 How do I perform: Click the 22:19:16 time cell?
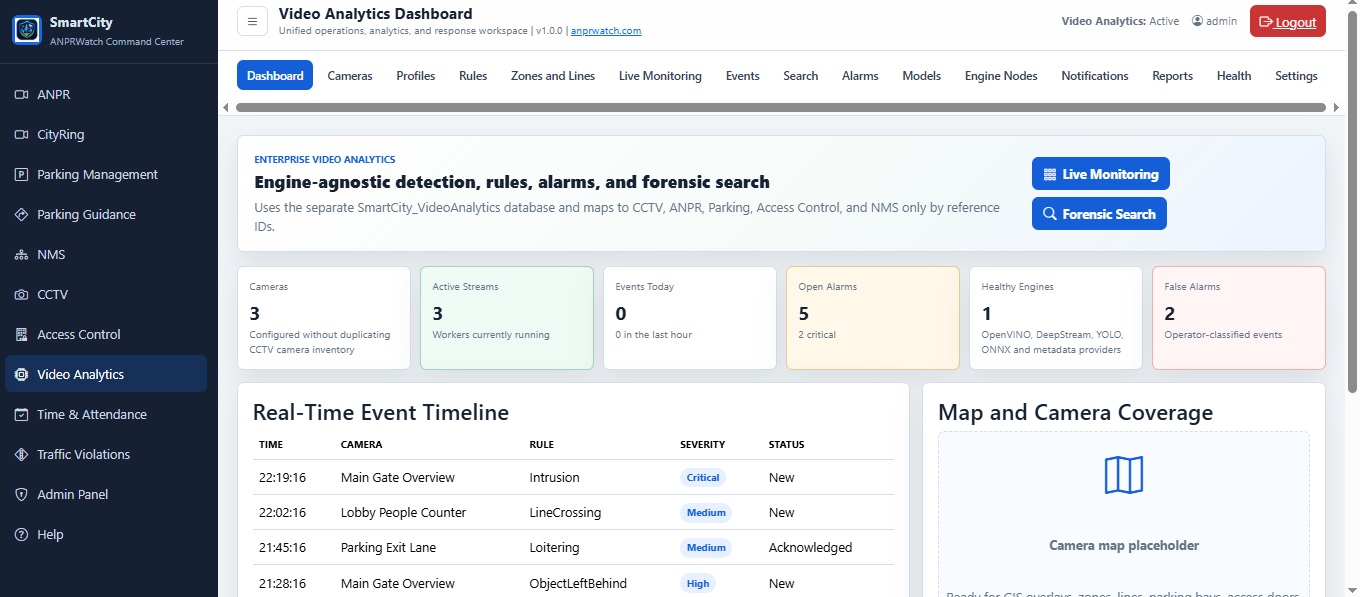click(282, 478)
